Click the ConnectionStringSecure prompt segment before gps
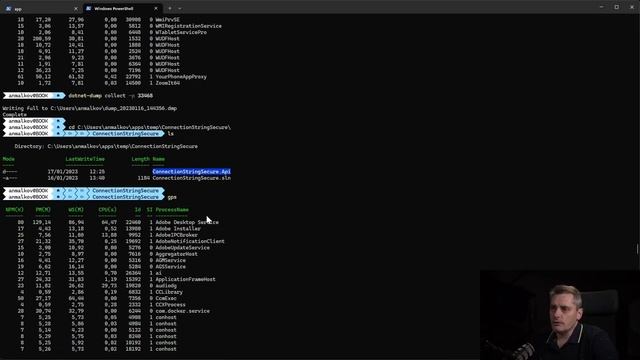 click(125, 197)
